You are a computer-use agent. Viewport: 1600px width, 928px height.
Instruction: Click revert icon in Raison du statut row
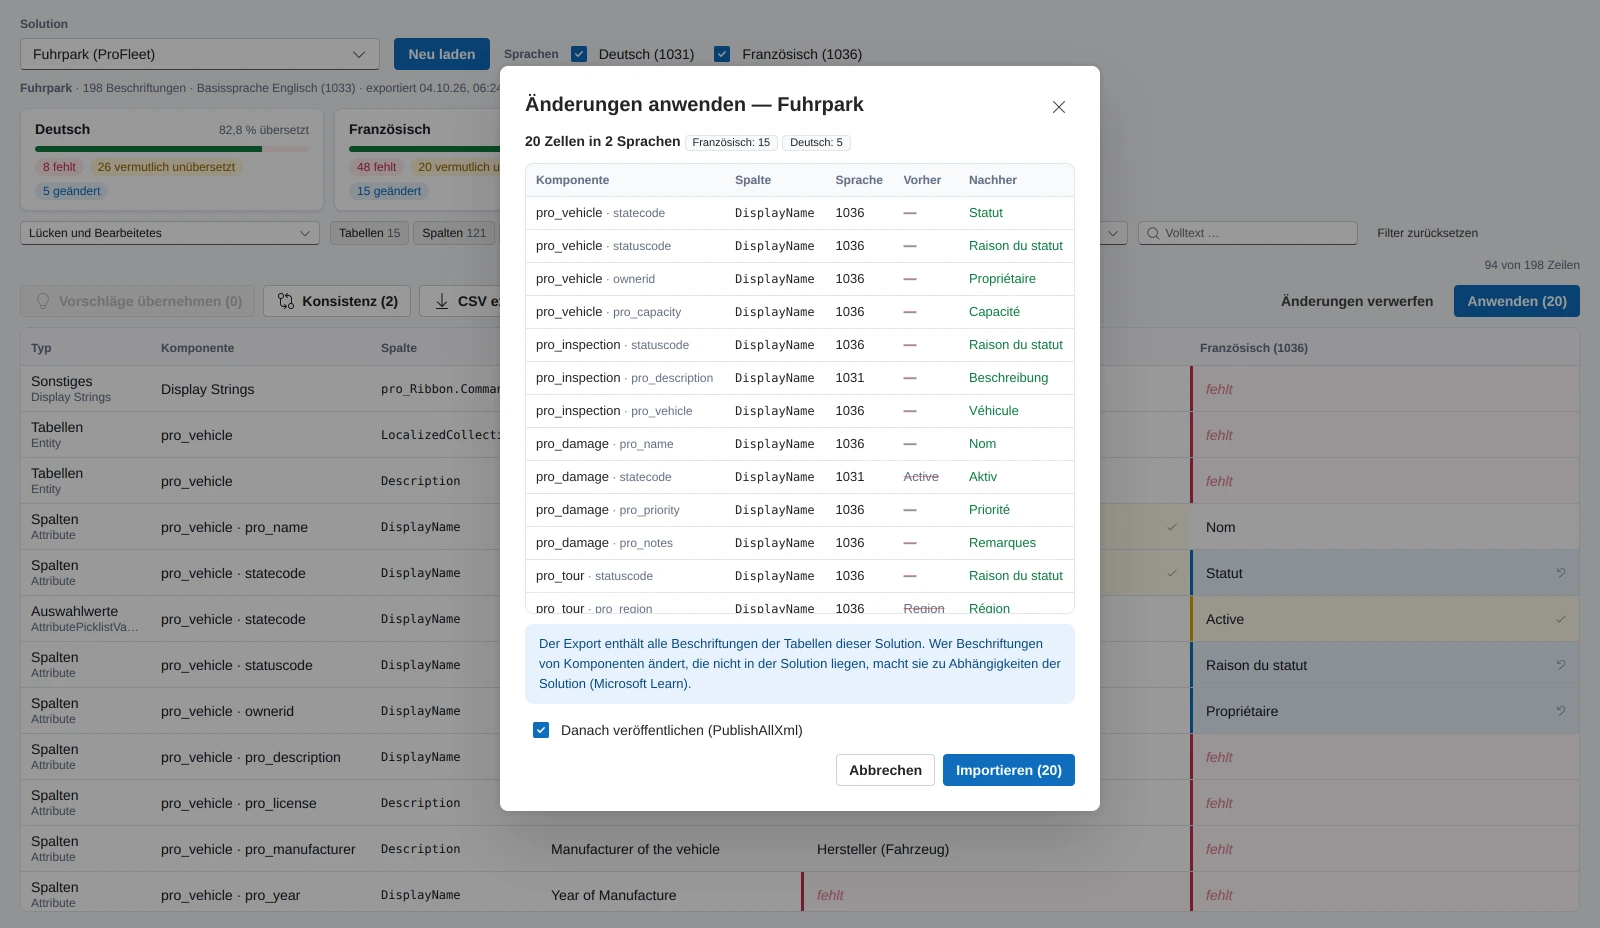click(1560, 665)
